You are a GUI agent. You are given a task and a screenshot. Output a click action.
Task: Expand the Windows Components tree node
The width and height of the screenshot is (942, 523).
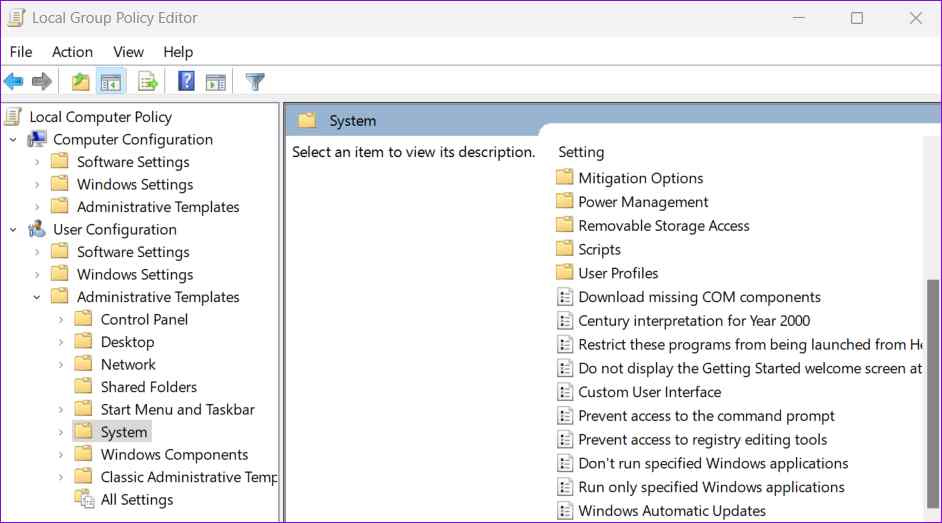click(61, 455)
